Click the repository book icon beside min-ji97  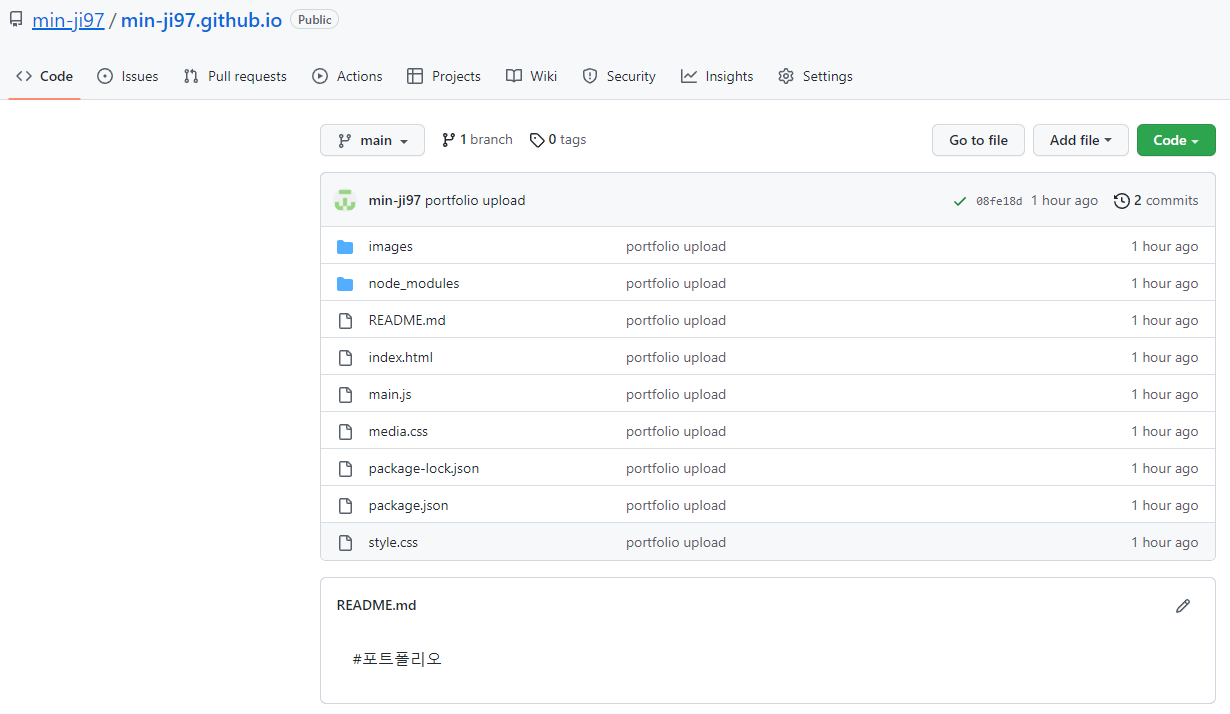click(16, 19)
